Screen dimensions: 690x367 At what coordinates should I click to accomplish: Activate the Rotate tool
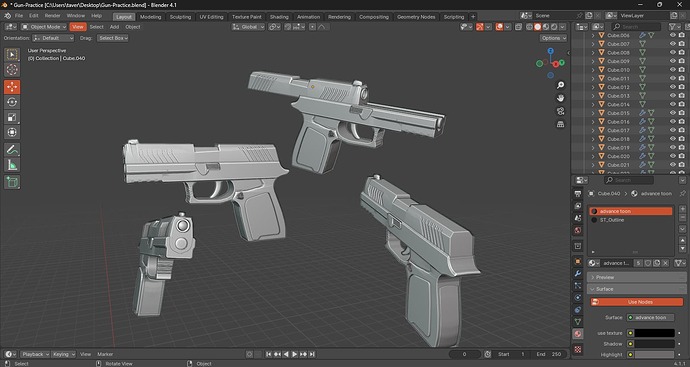coord(12,102)
